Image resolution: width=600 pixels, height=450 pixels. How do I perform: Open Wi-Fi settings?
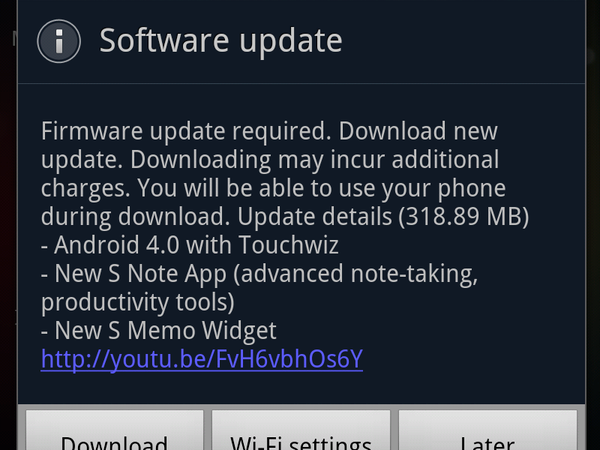[x=301, y=430]
